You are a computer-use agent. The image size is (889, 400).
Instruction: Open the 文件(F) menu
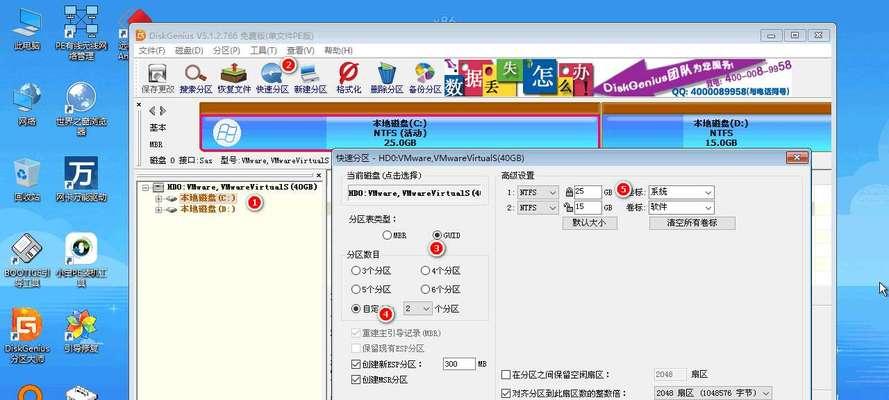click(151, 50)
